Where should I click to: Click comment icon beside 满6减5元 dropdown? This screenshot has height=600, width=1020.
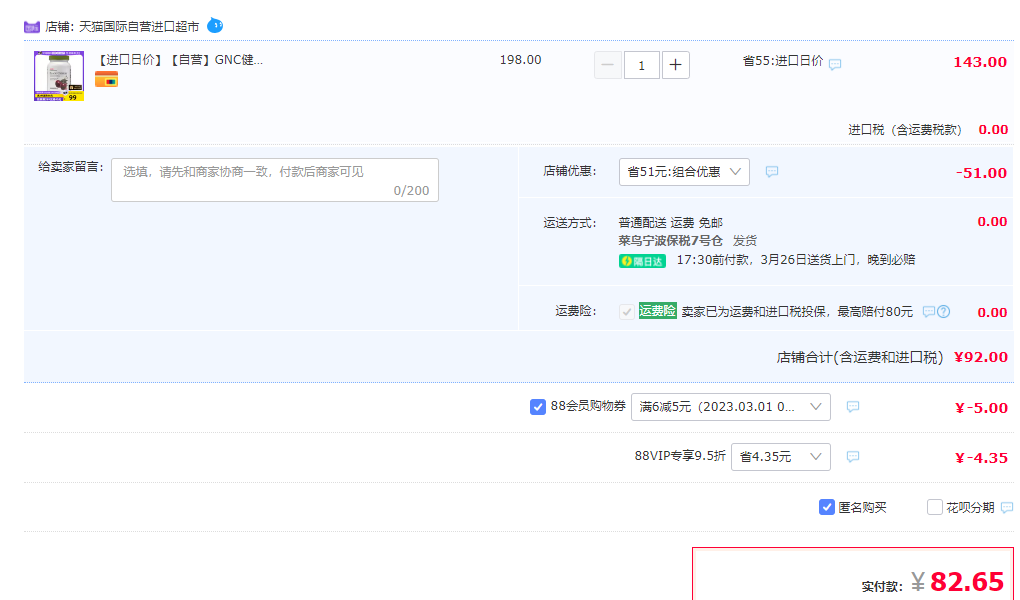pos(853,407)
